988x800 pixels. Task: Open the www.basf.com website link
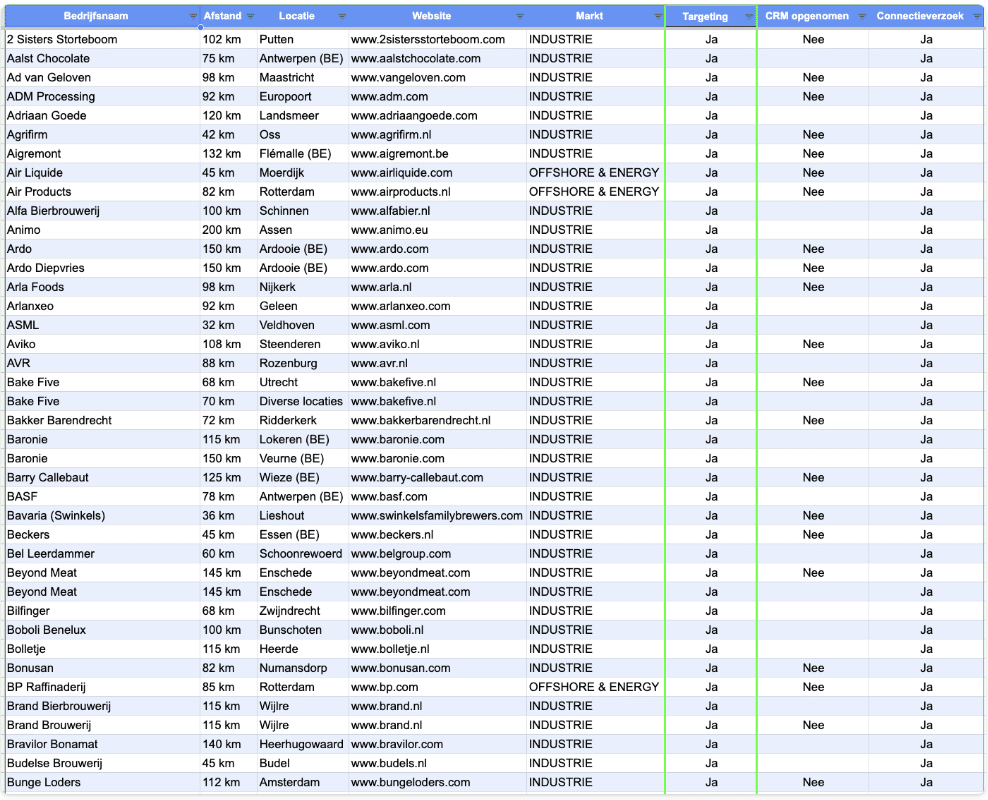[389, 497]
